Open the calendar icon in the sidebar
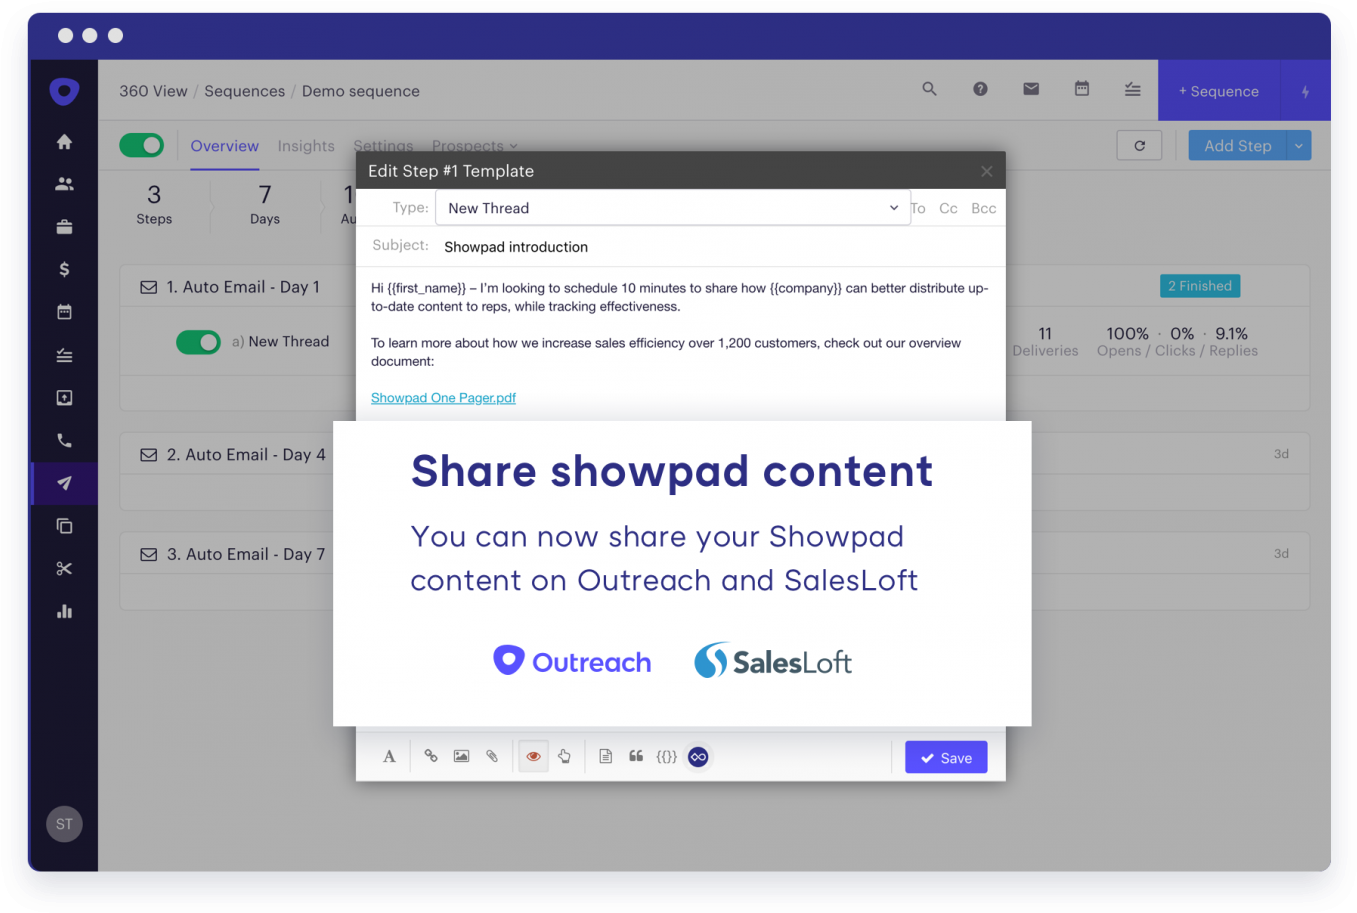1357x913 pixels. click(64, 312)
